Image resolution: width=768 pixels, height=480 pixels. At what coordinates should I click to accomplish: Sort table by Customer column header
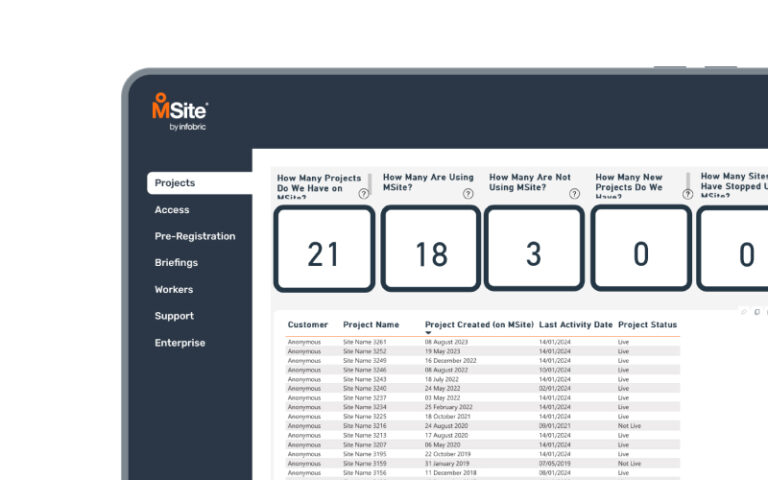pos(308,325)
